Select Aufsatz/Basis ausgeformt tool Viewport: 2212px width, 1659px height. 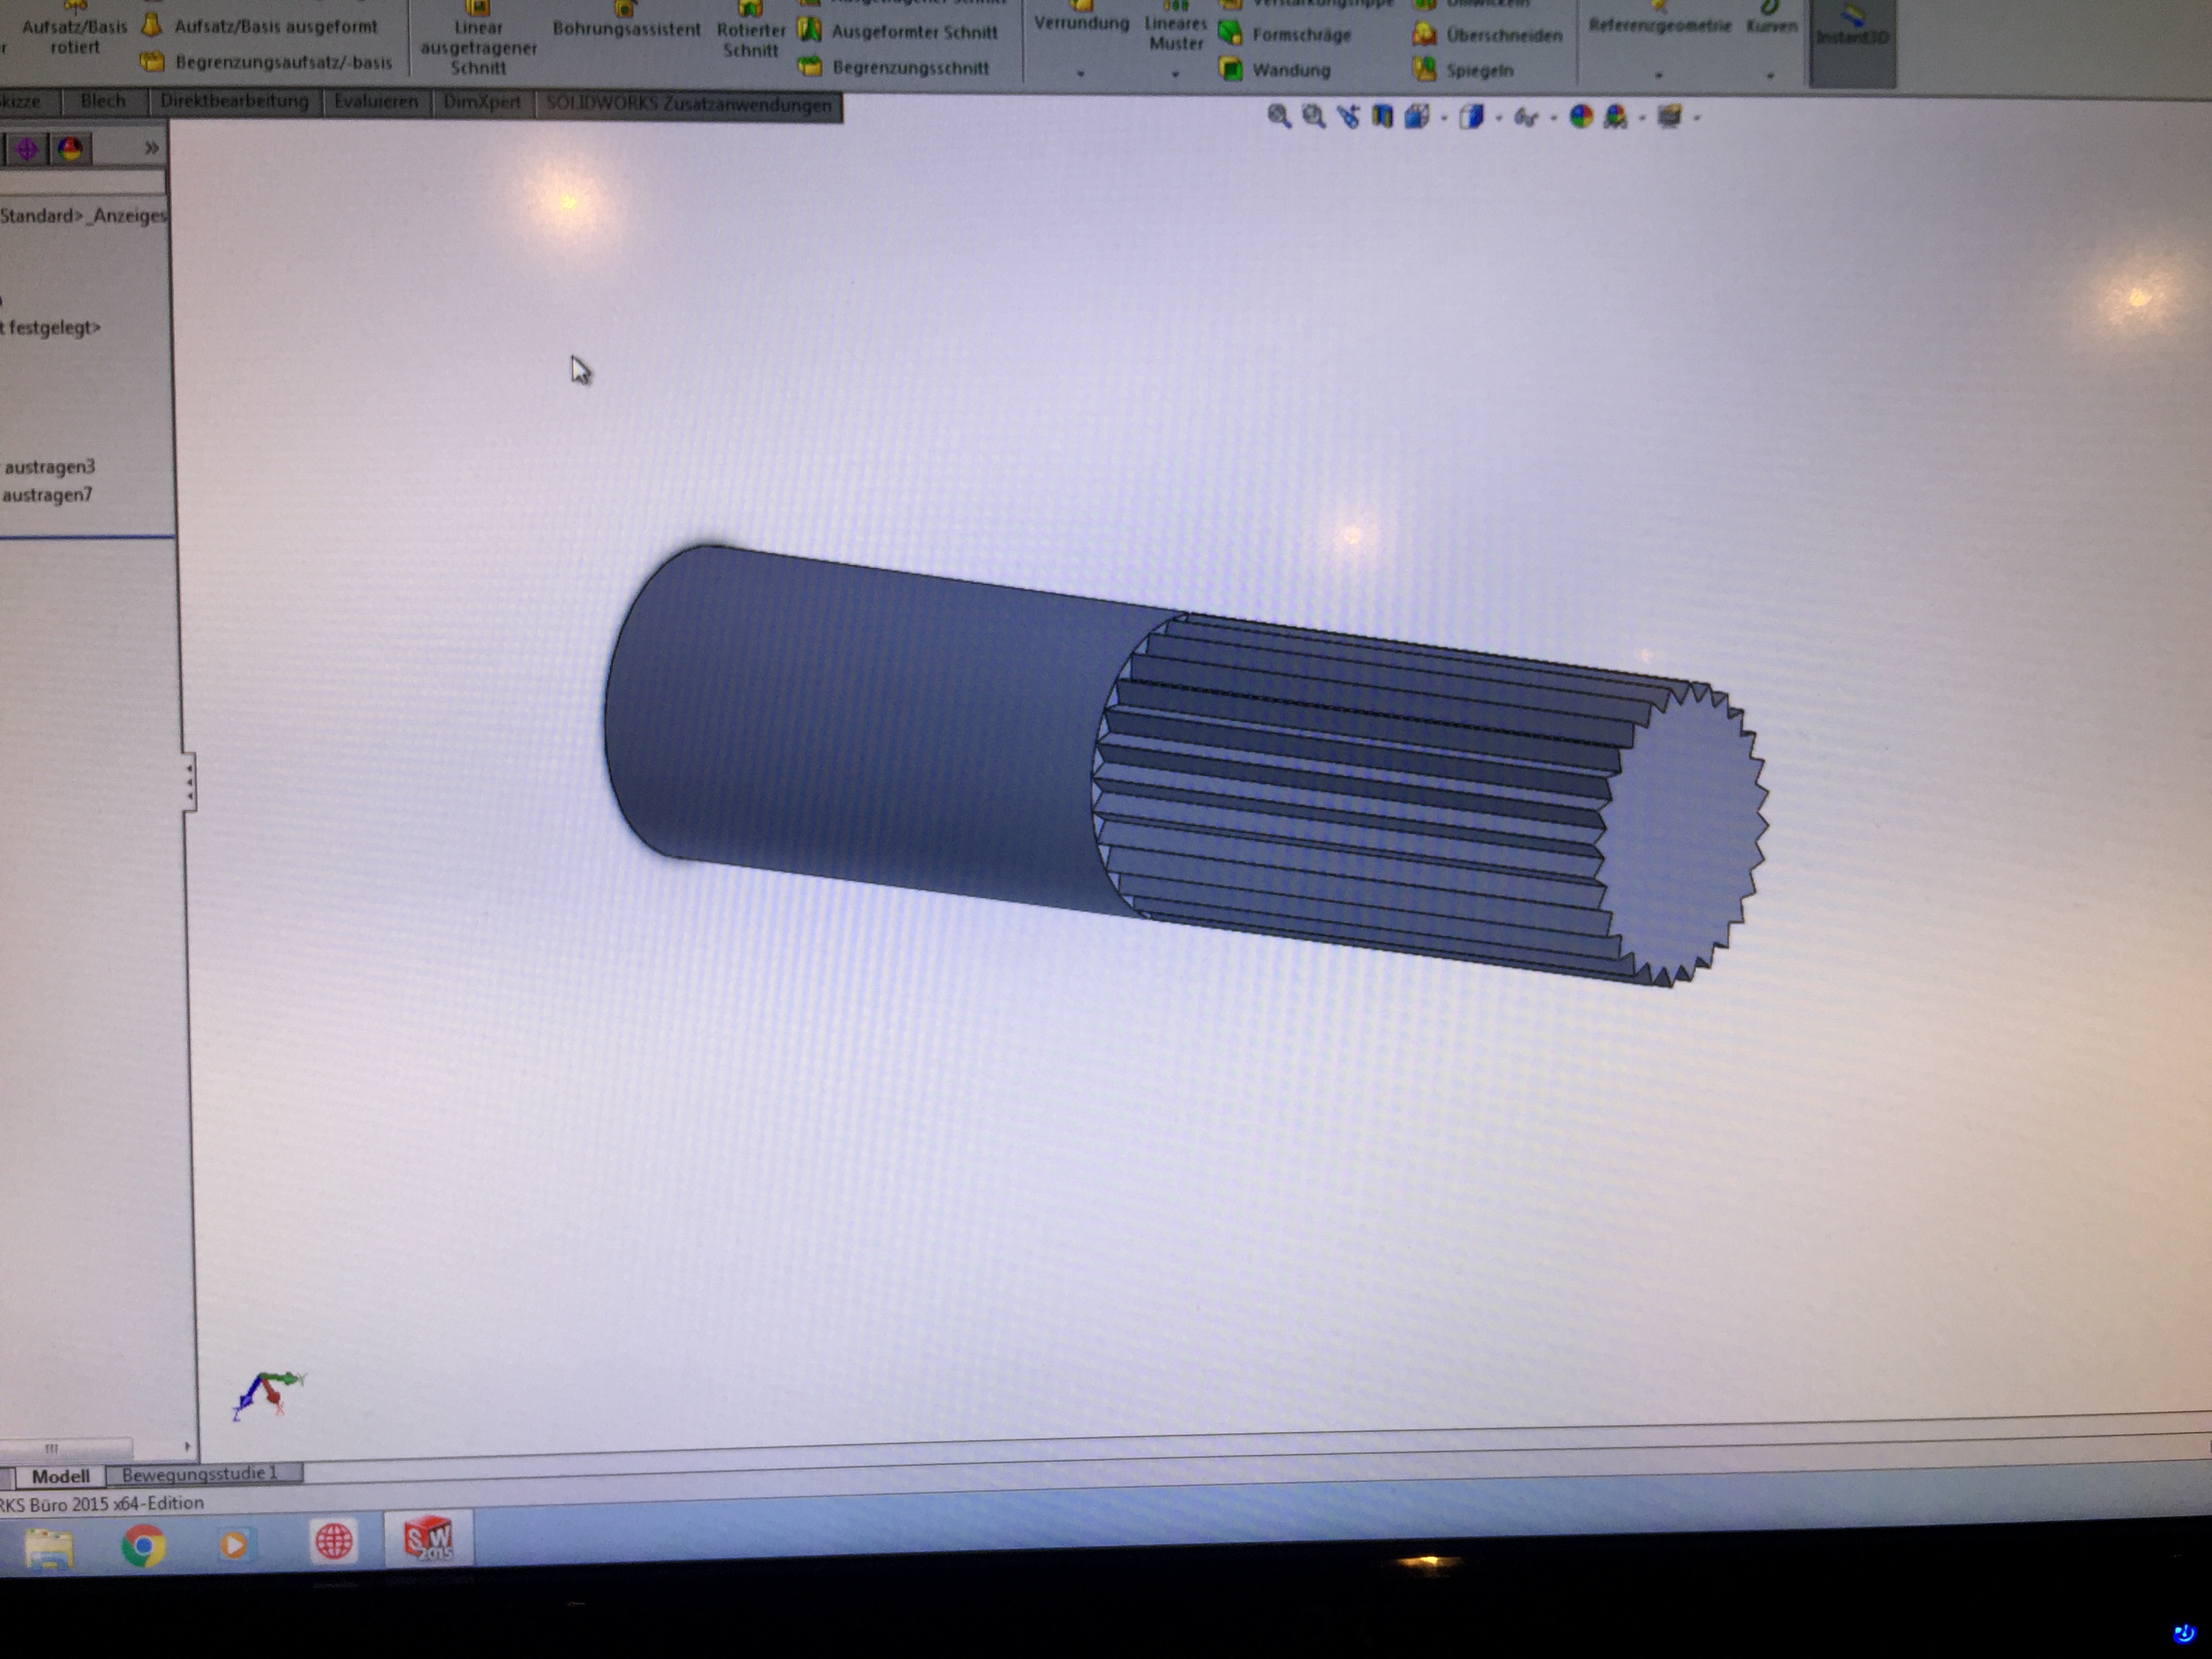click(260, 26)
